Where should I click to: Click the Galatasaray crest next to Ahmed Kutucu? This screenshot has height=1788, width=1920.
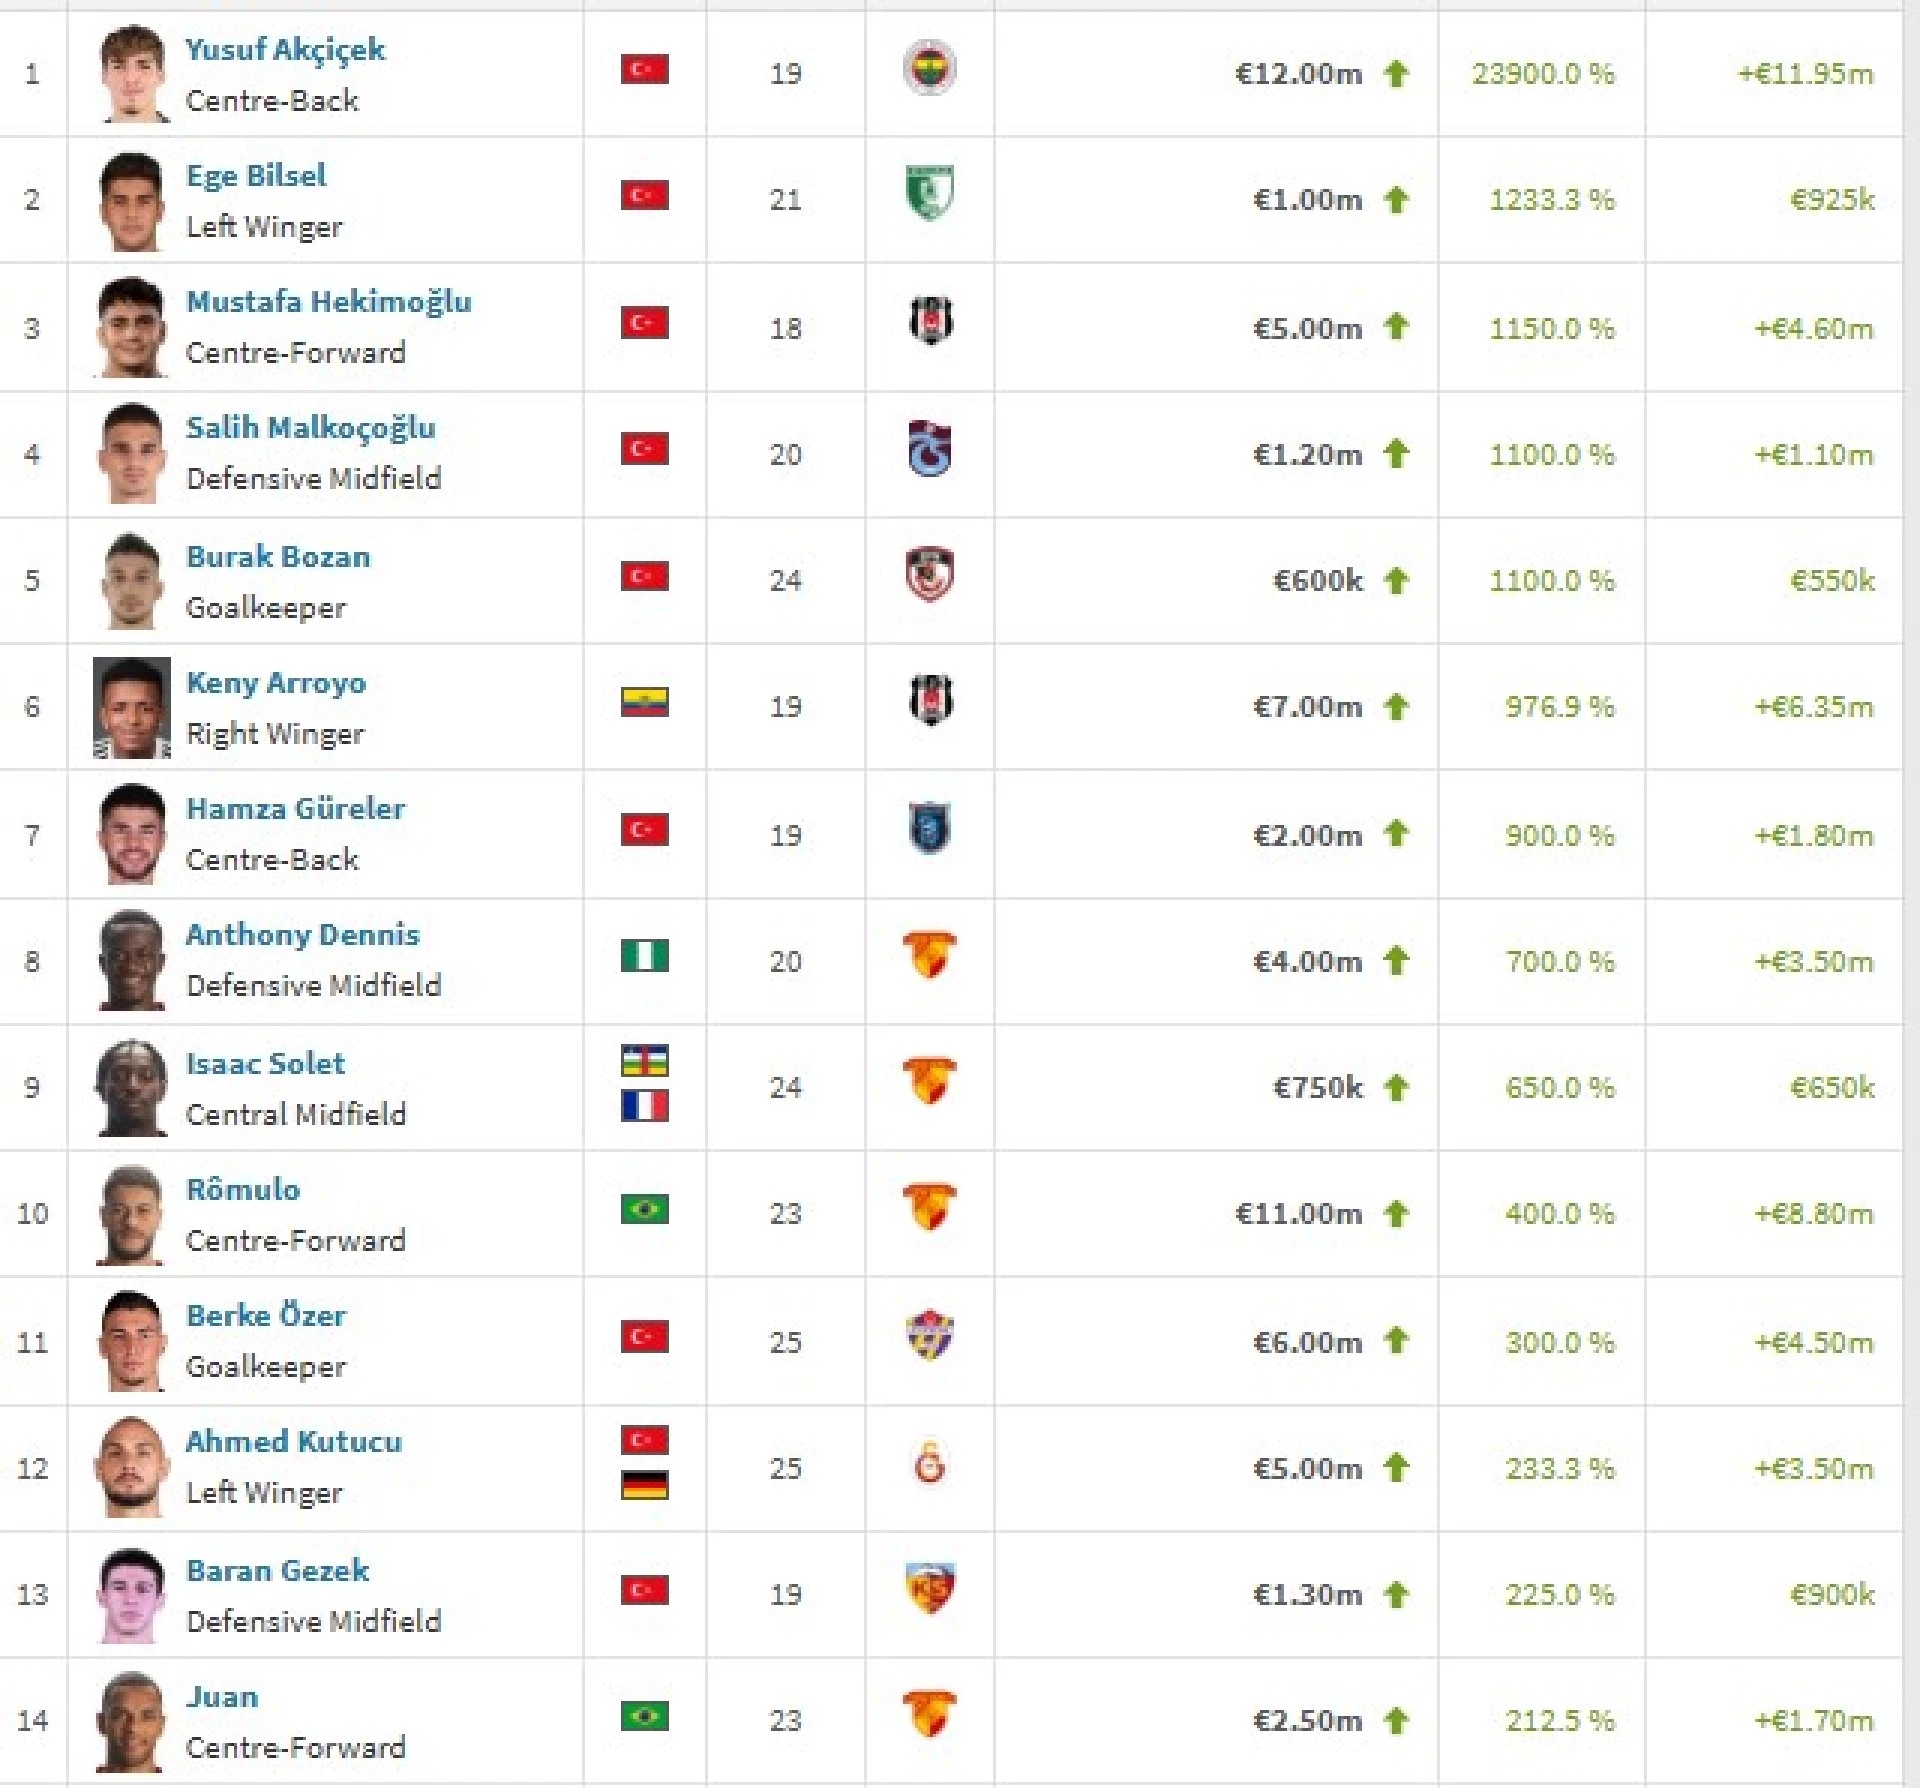coord(929,1465)
